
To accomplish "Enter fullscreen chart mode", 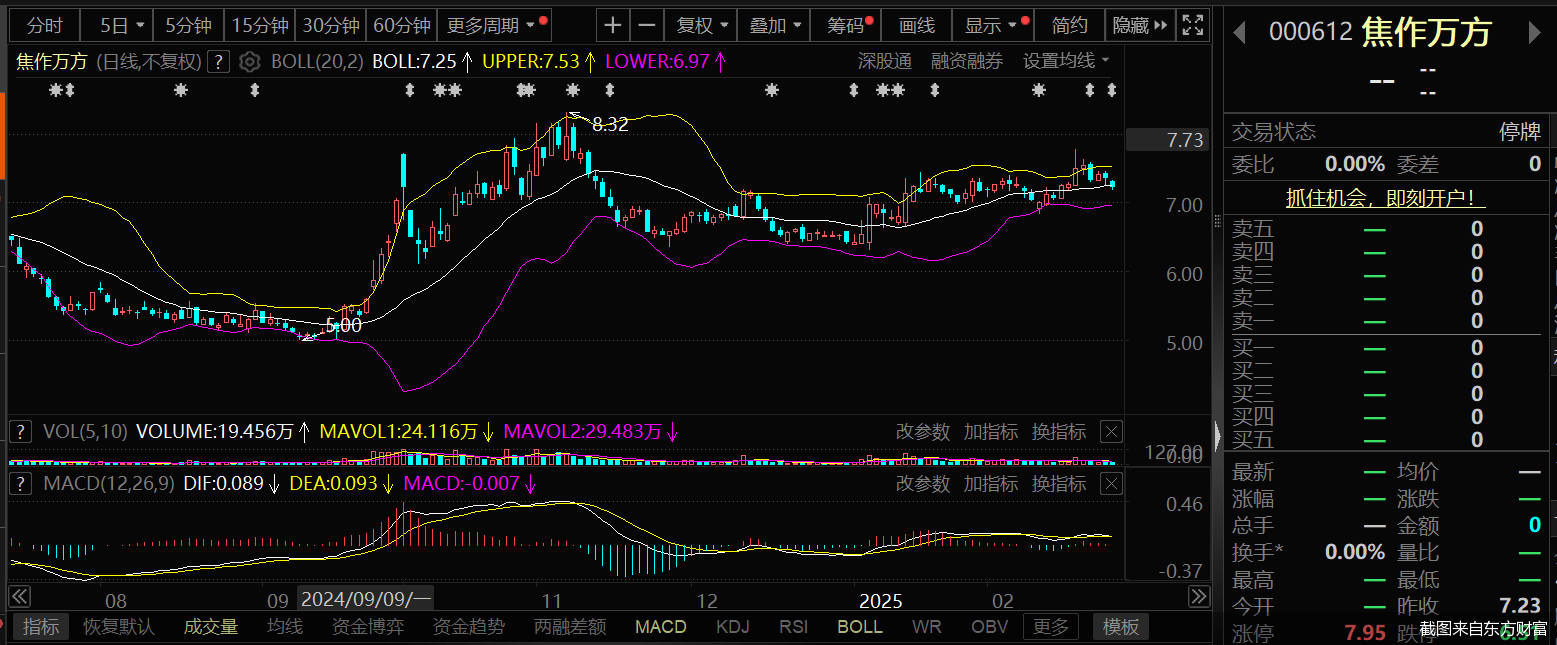I will (1192, 25).
